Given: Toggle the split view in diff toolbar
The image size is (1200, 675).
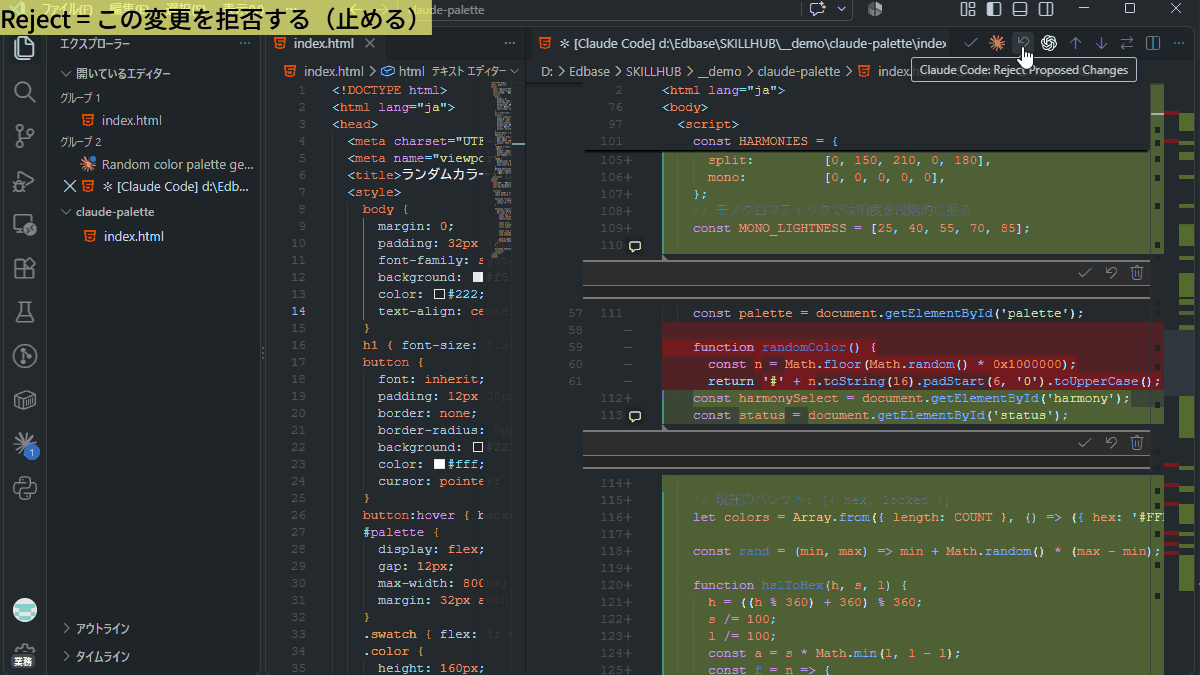Looking at the screenshot, I should click(x=1153, y=43).
